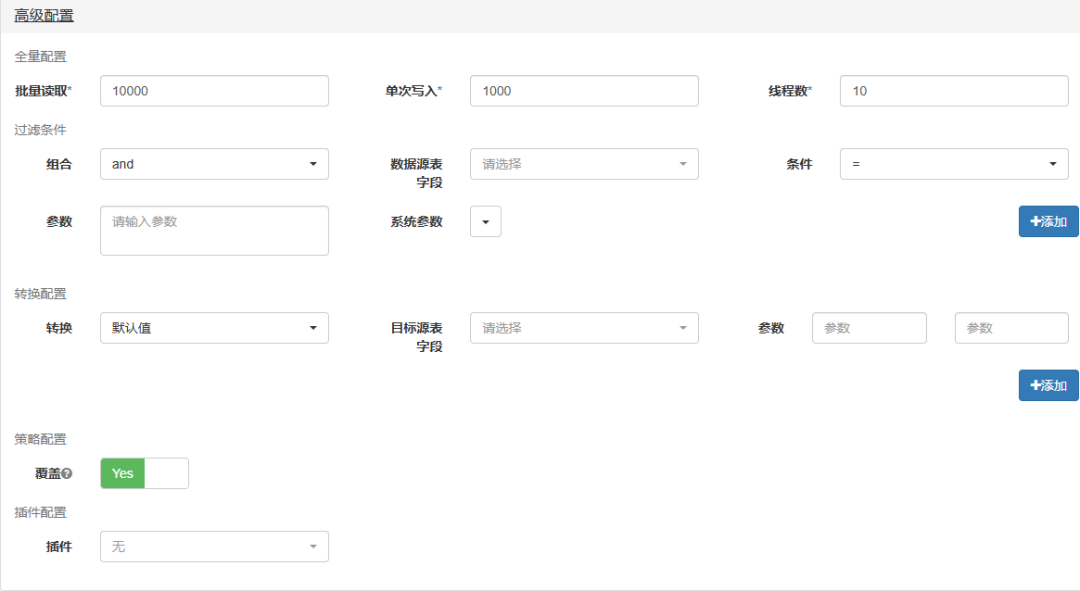The image size is (1080, 591).
Task: Click the 转换配置 section label
Action: pyautogui.click(x=41, y=293)
